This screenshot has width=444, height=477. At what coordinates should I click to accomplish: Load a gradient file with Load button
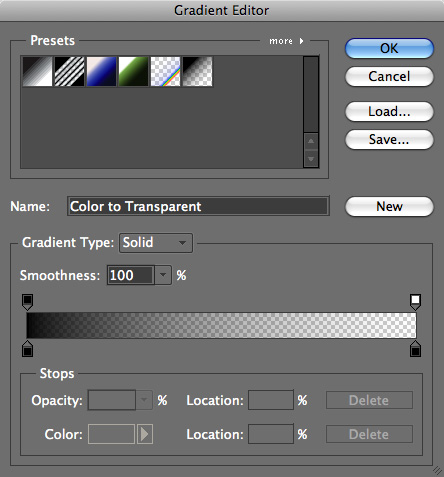[x=389, y=111]
